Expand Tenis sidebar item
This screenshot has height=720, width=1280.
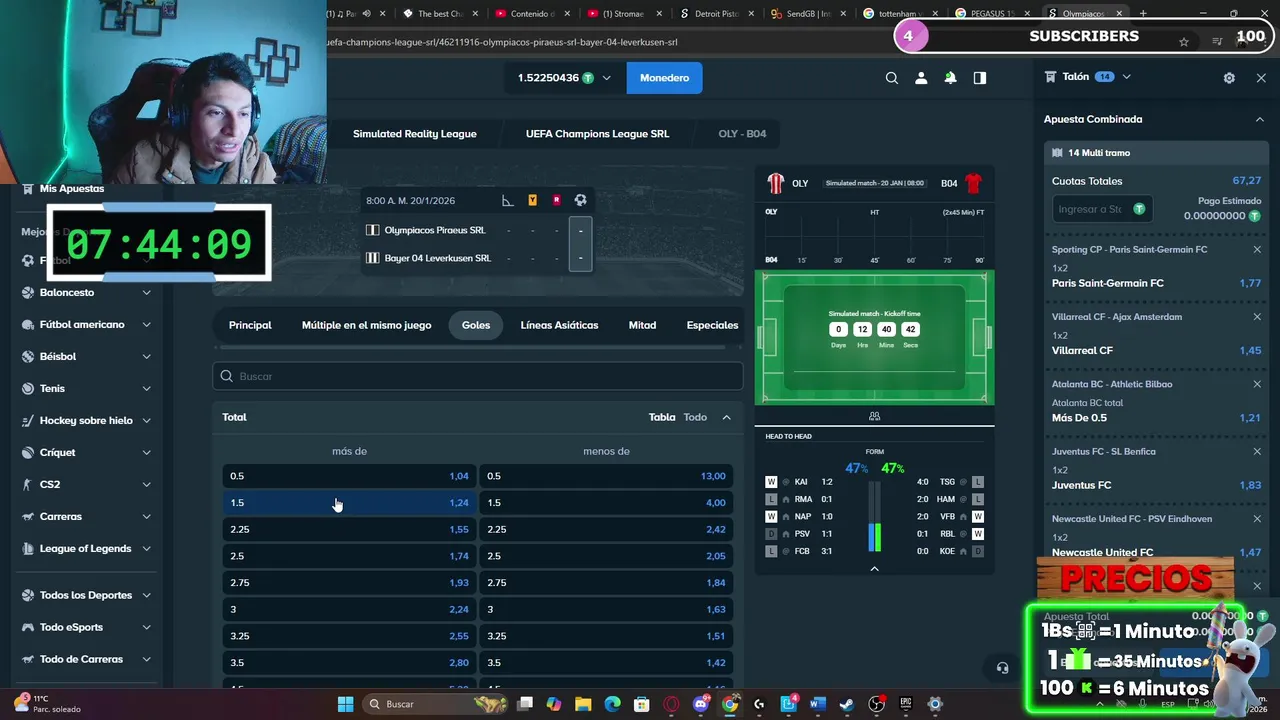[x=146, y=389]
